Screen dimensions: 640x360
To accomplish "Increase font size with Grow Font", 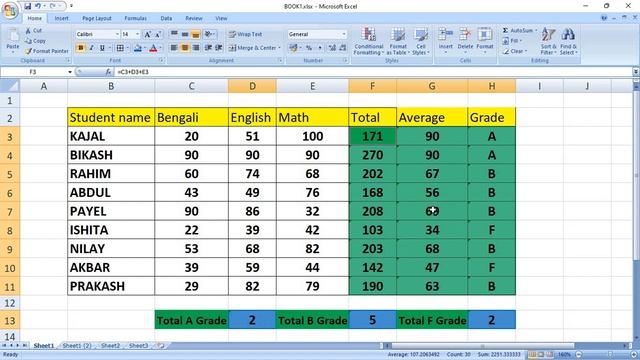I will 148,34.
